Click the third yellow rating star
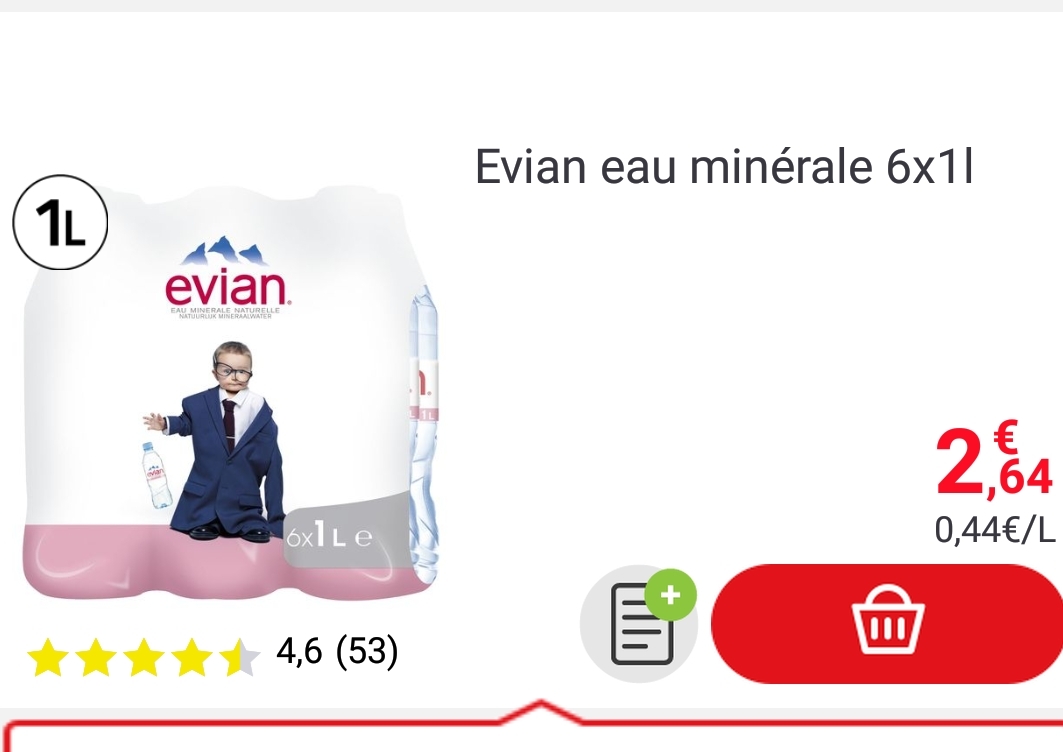 [144, 657]
